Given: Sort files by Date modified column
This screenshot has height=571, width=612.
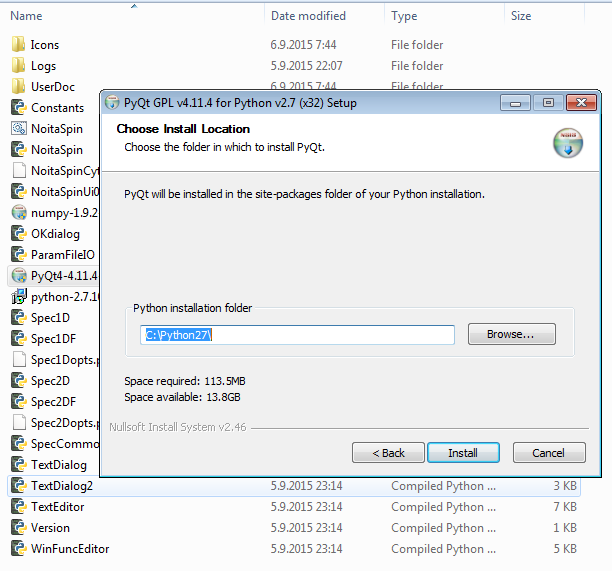Looking at the screenshot, I should pos(308,16).
